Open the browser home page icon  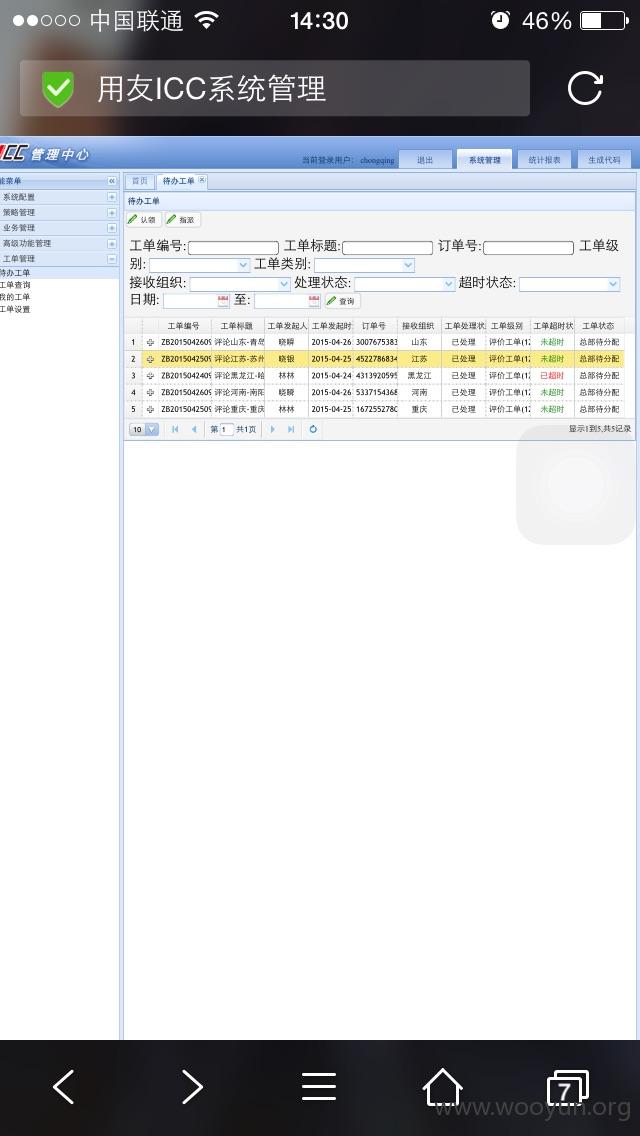[x=443, y=1087]
